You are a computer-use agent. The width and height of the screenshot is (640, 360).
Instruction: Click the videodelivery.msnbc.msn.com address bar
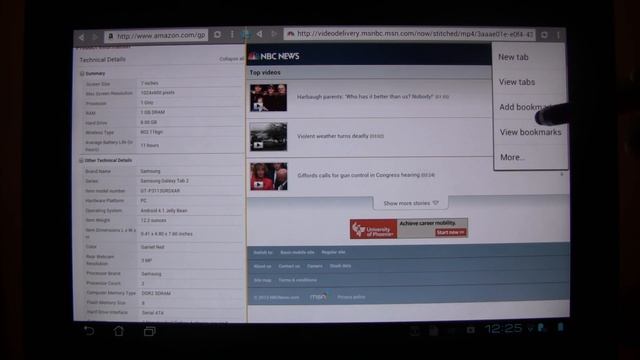(409, 34)
